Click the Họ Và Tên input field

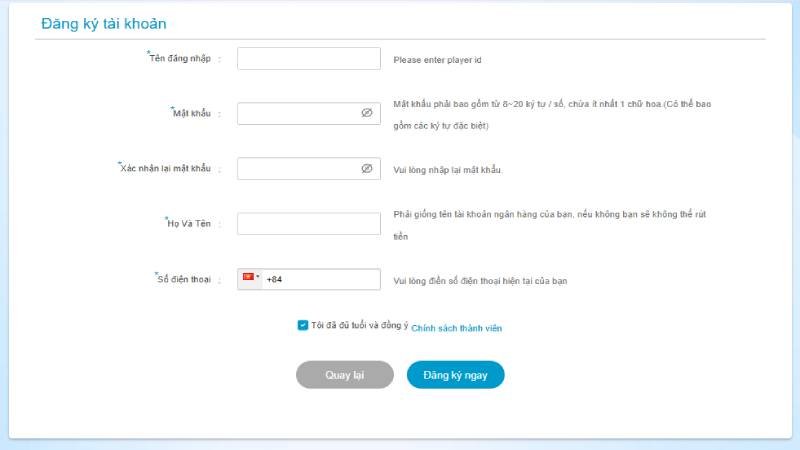click(309, 223)
